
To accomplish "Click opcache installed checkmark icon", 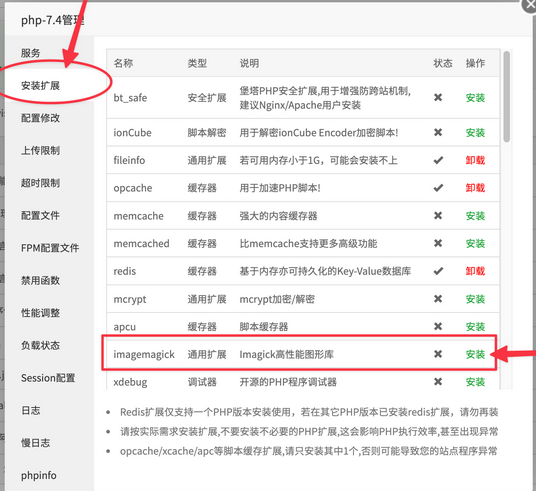I will click(438, 188).
